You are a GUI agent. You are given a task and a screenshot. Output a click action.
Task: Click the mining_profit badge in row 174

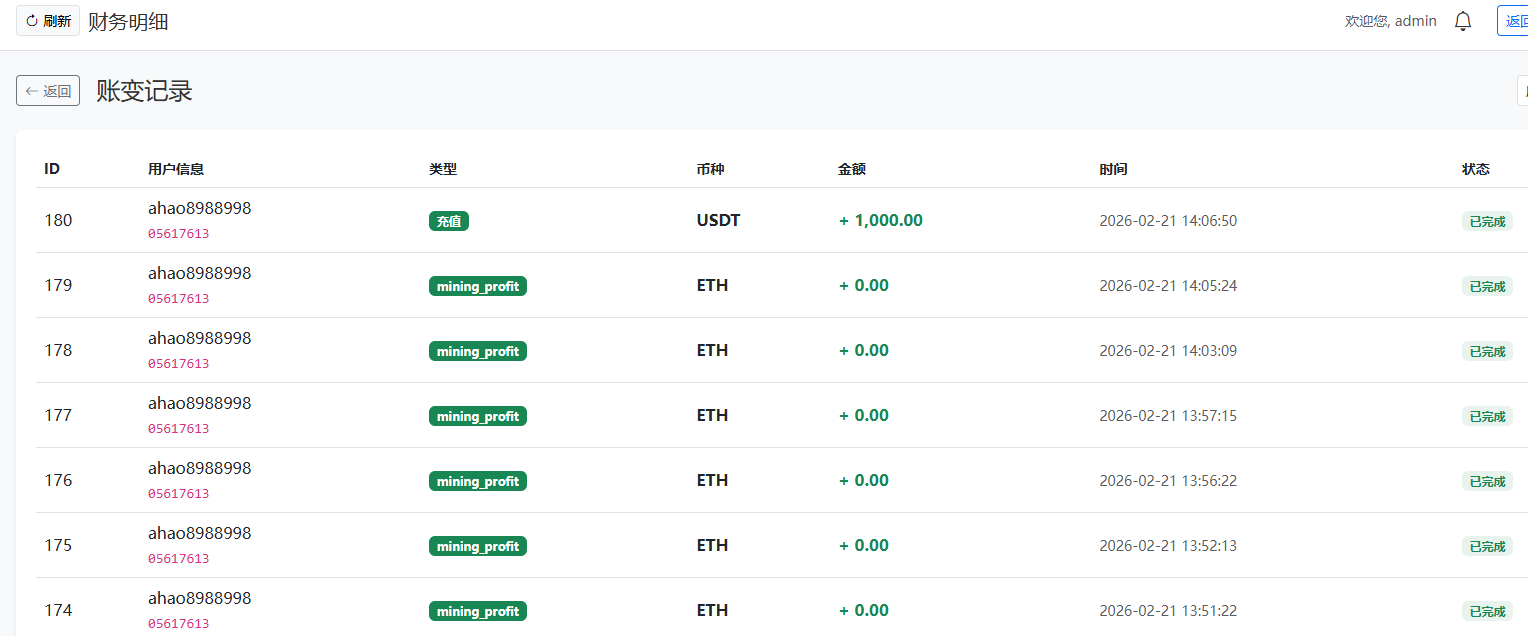(x=478, y=611)
